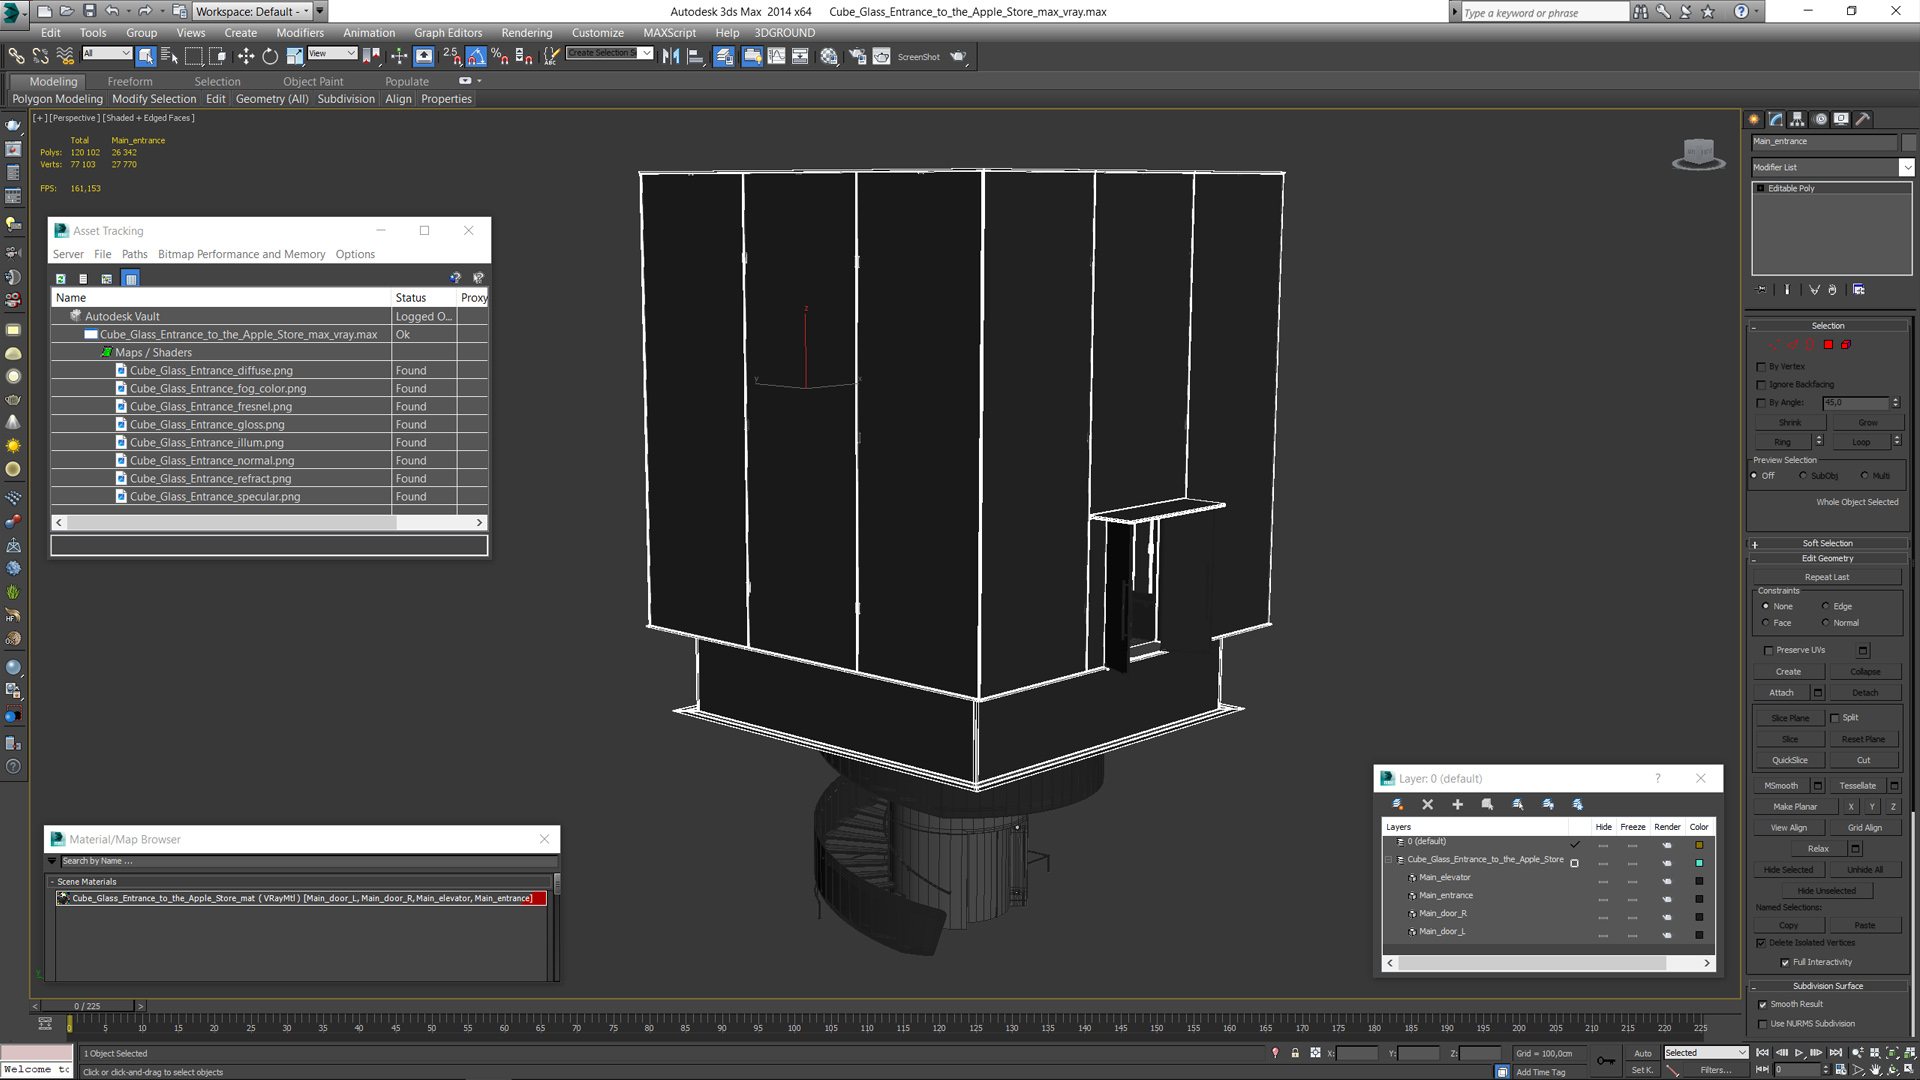Open Paths menu in Asset Tracking
This screenshot has width=1920, height=1080.
(134, 255)
